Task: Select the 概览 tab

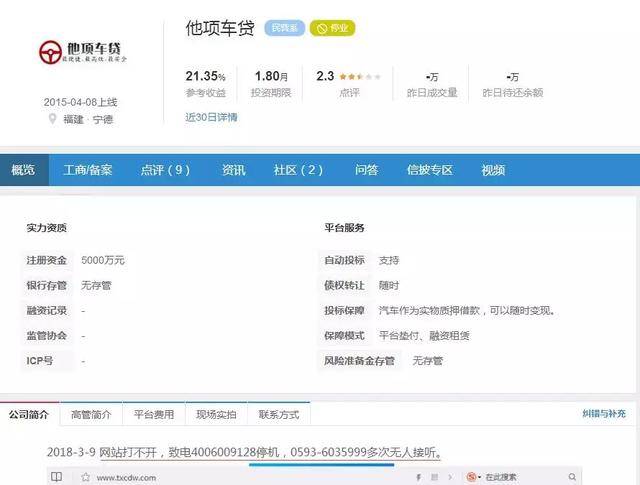Action: click(24, 170)
